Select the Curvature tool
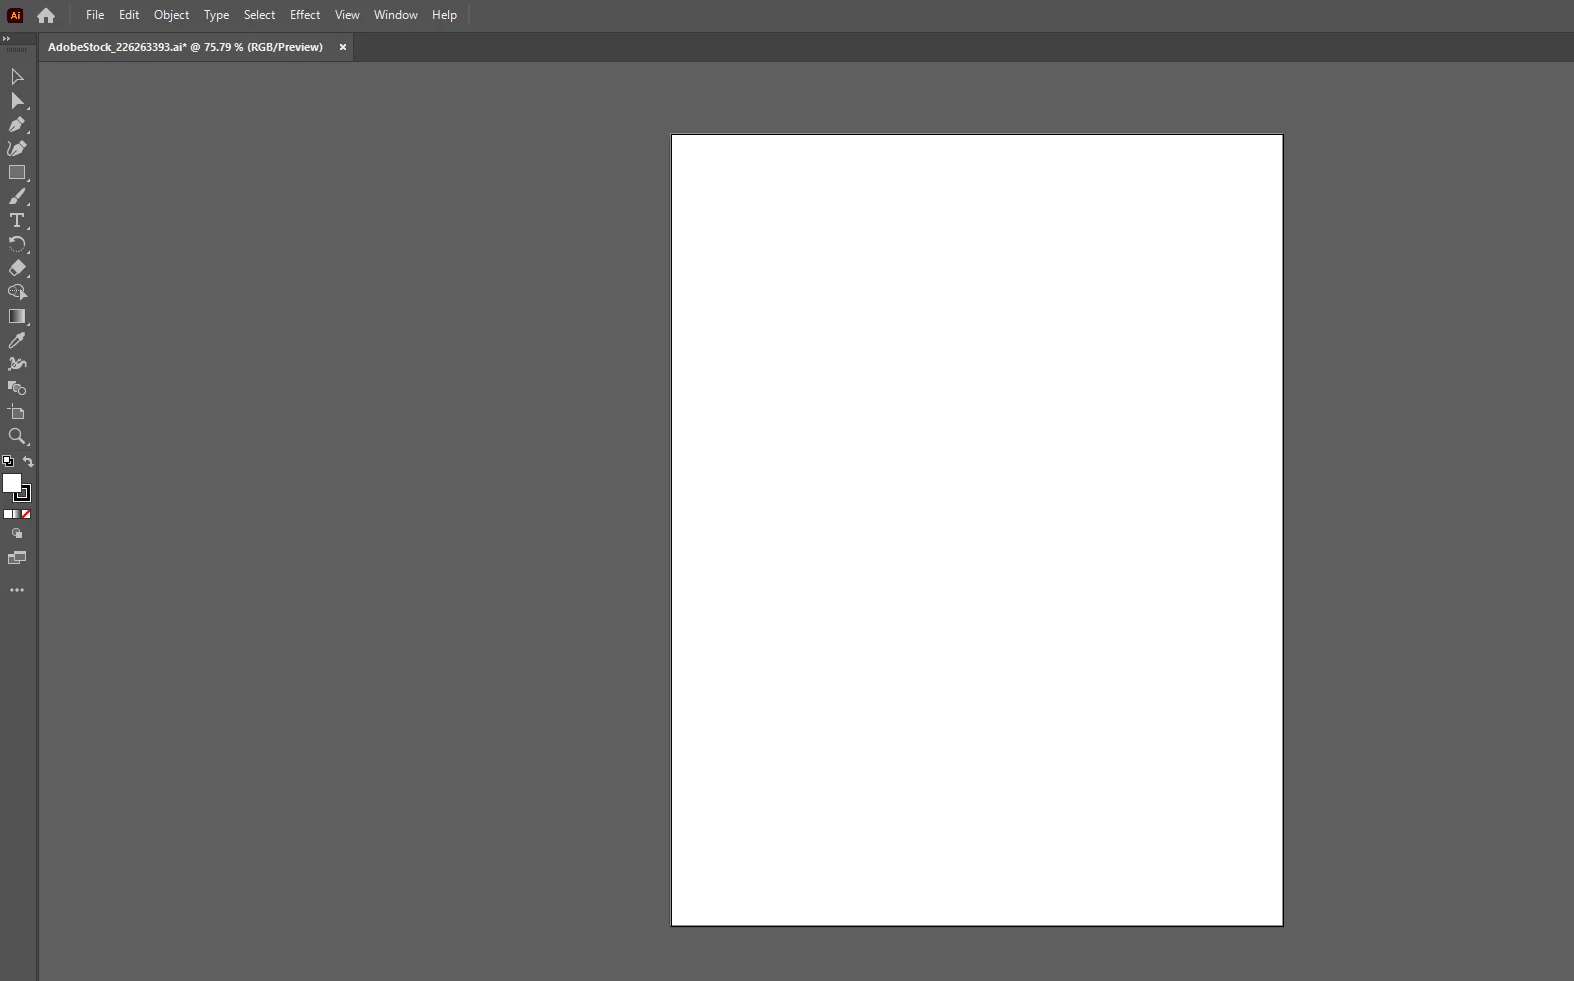The image size is (1574, 981). (x=17, y=149)
